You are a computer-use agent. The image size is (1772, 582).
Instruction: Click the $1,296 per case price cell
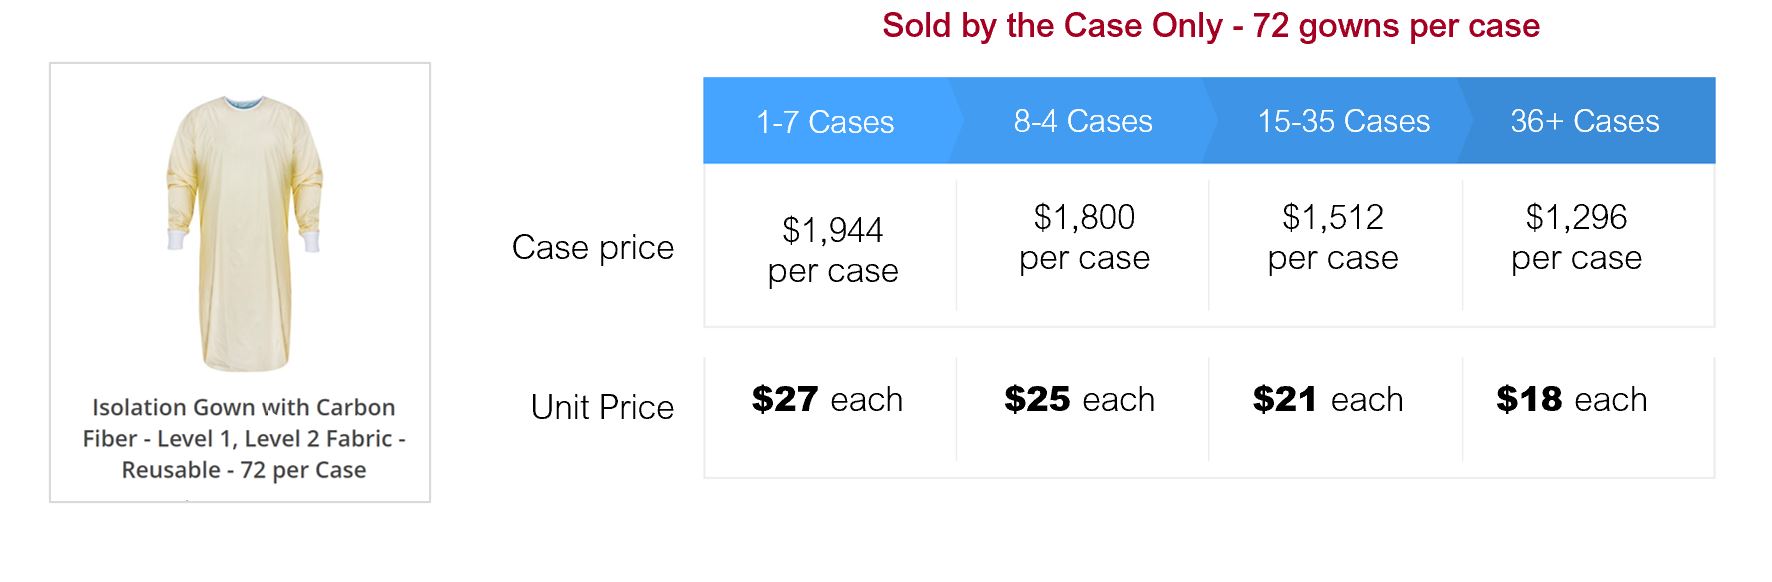coord(1576,237)
